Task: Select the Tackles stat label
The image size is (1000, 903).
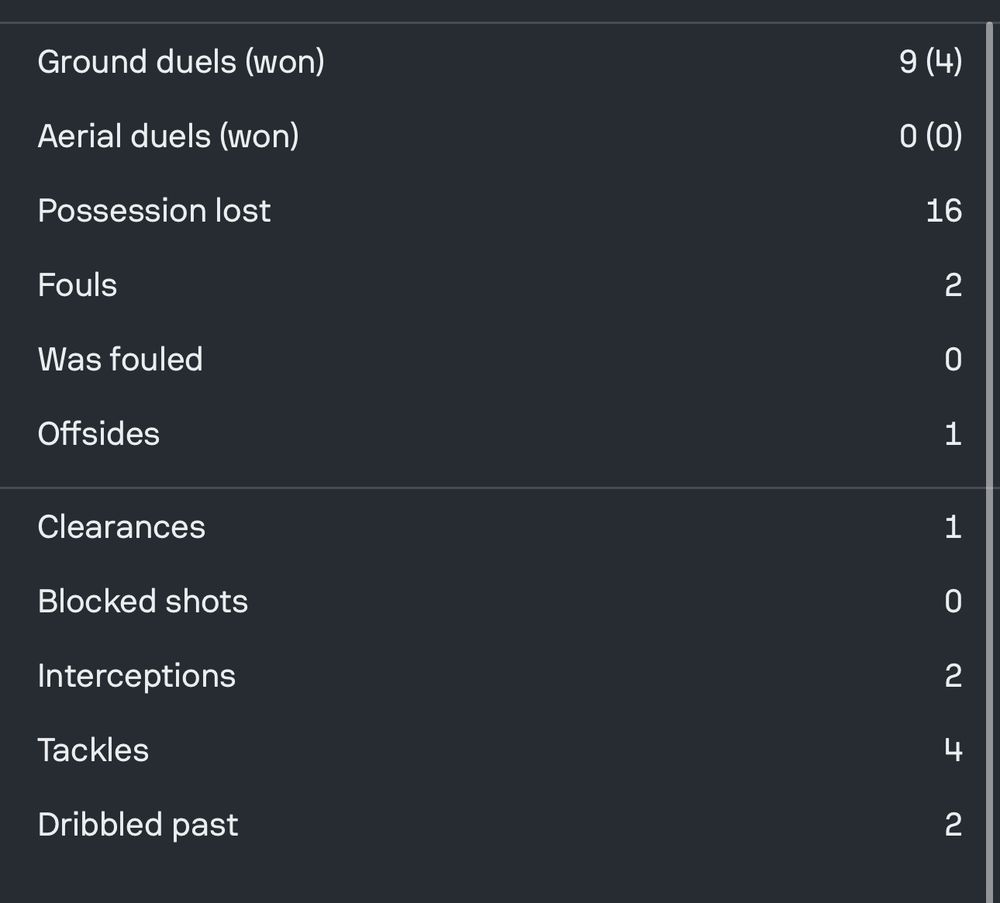Action: click(93, 750)
